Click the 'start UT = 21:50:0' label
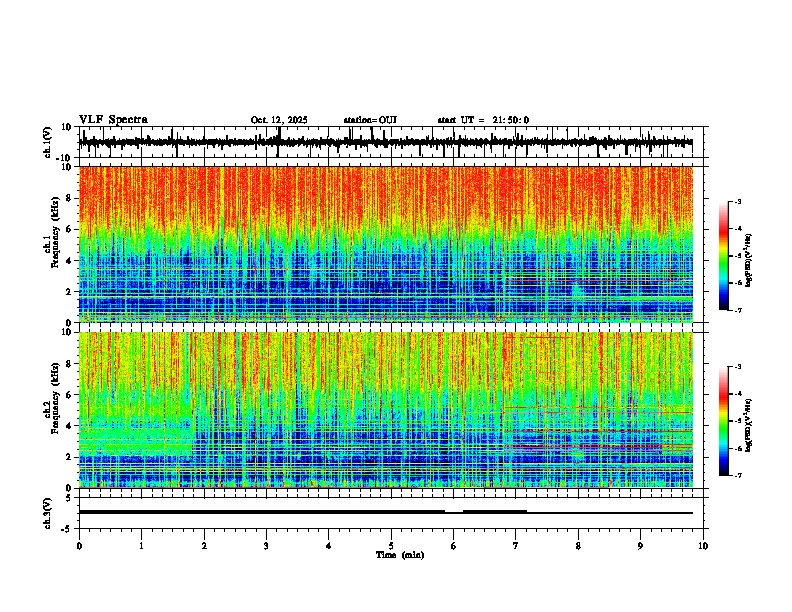The width and height of the screenshot is (792, 612). [483, 120]
